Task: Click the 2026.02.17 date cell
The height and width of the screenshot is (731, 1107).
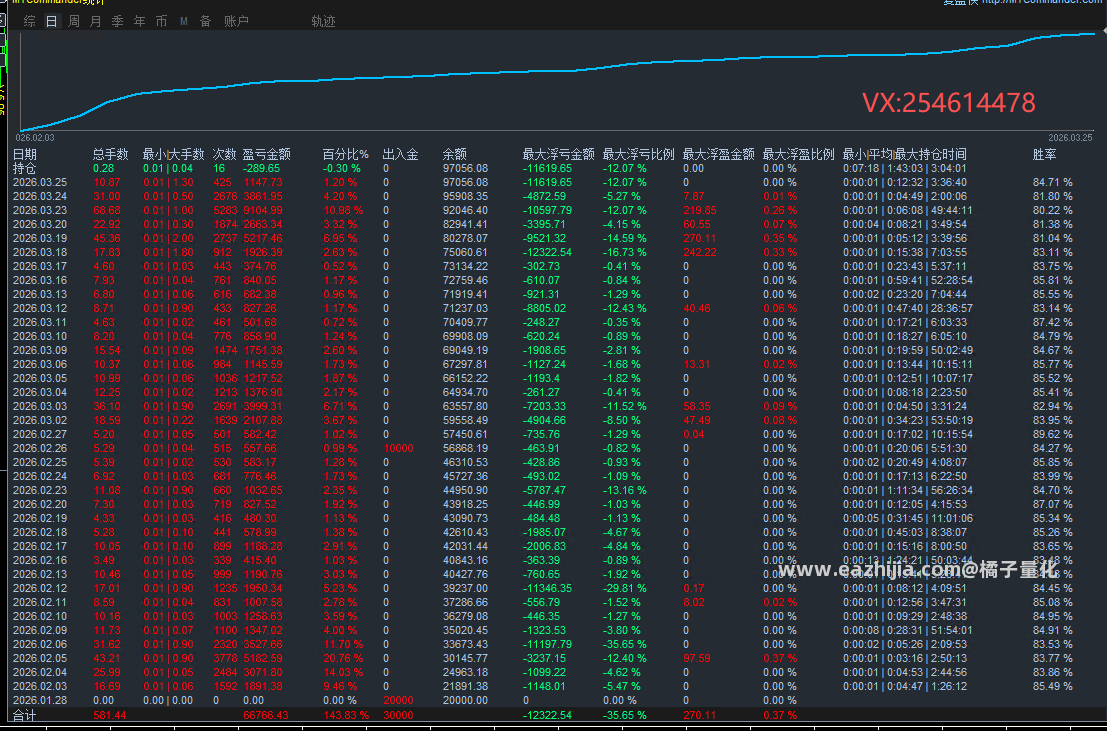Action: [x=40, y=546]
